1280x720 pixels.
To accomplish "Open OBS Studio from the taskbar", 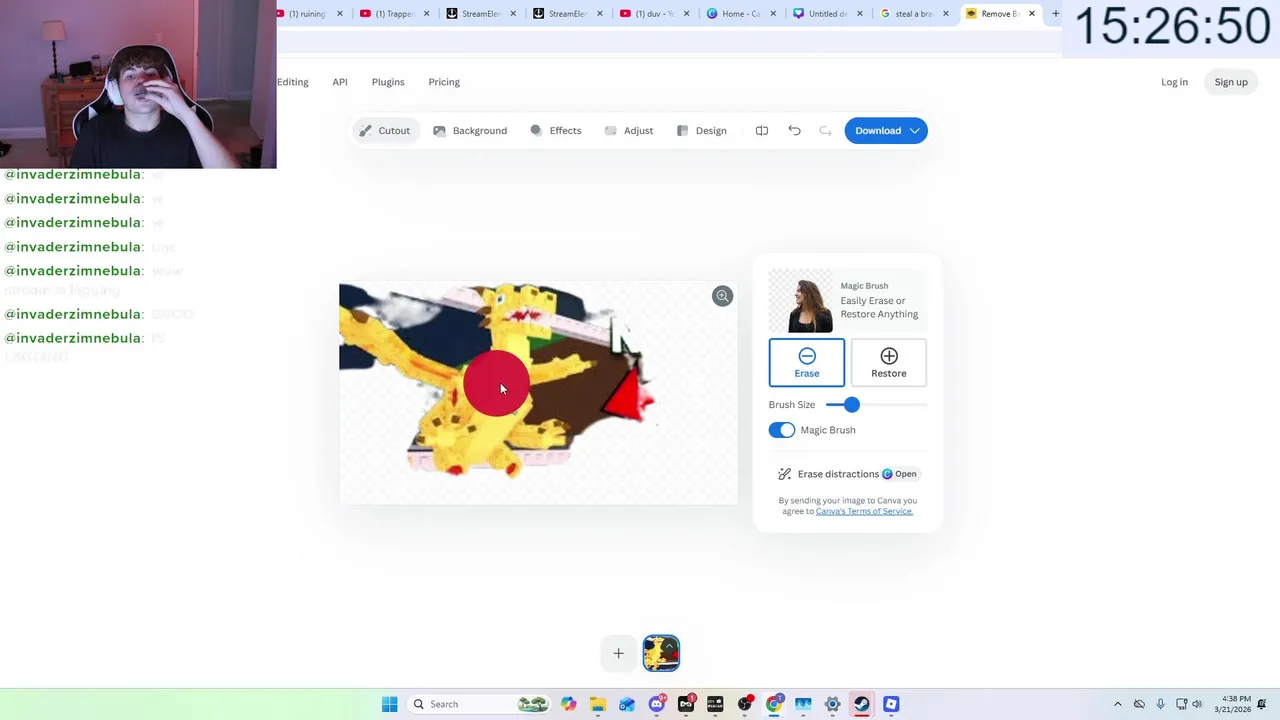I will click(744, 704).
